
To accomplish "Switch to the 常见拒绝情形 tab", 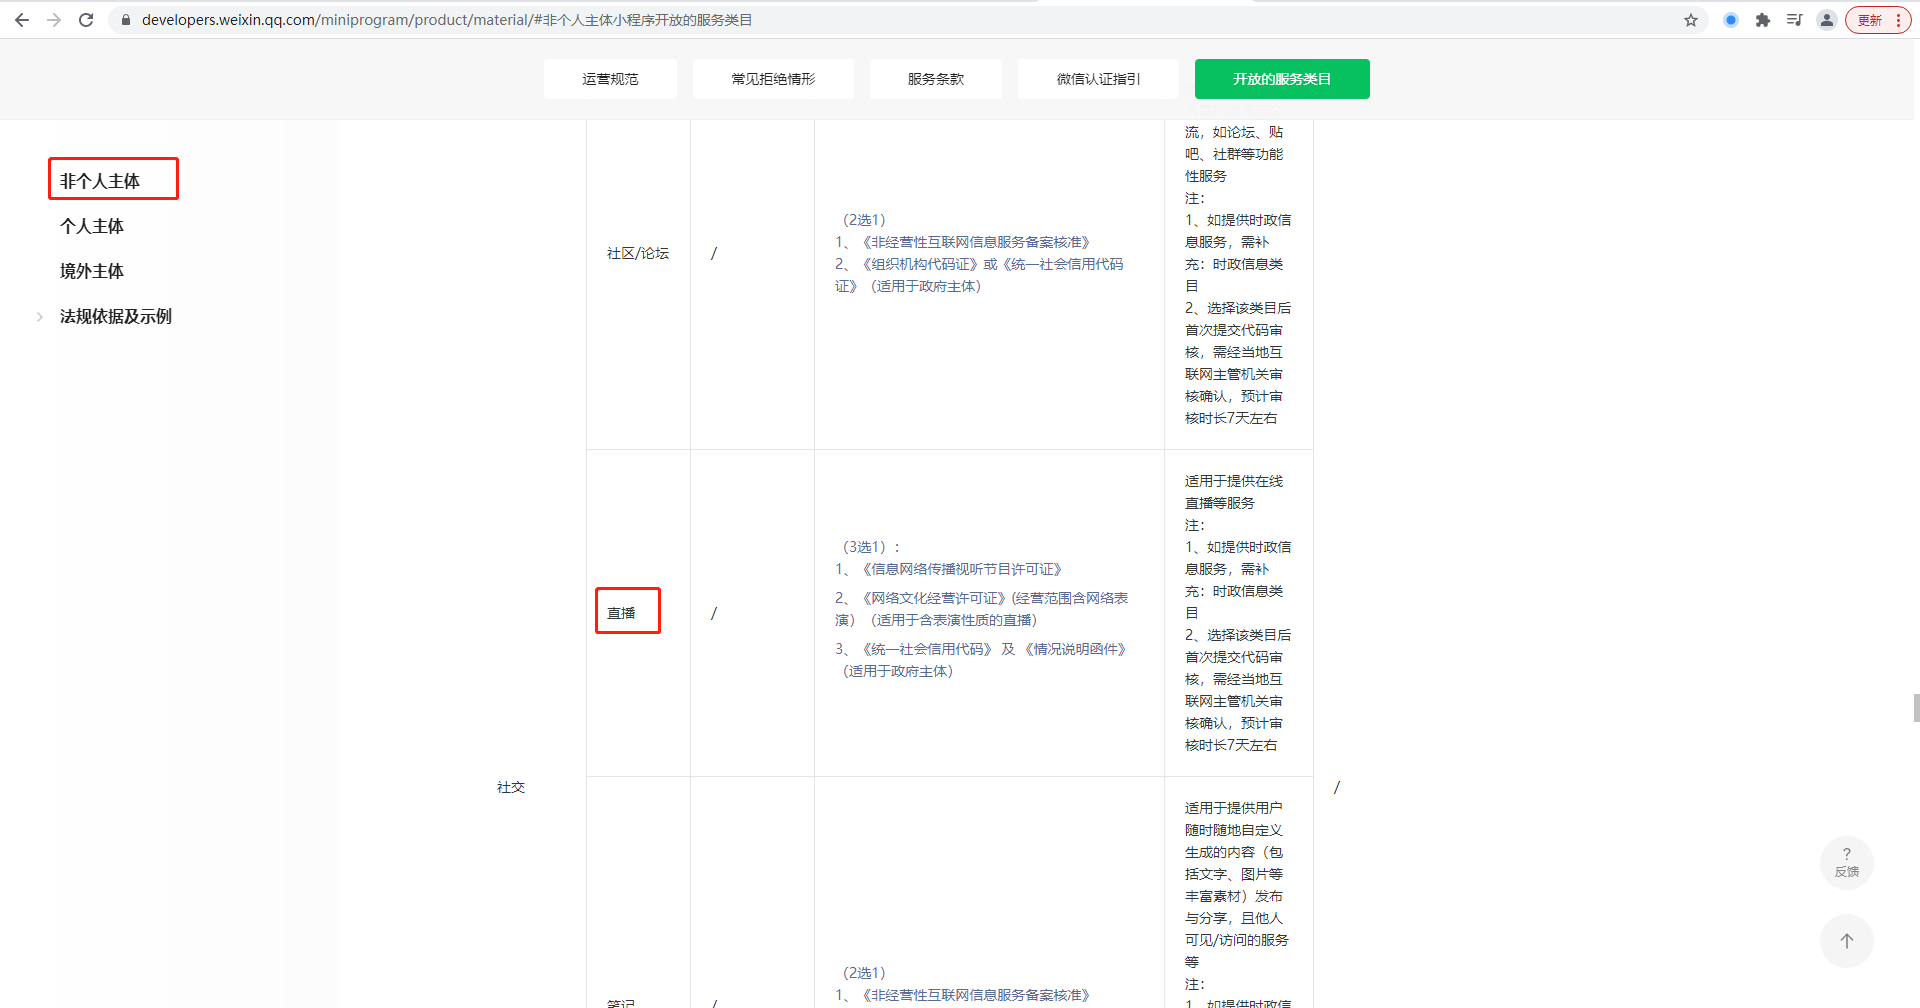I will tap(773, 79).
